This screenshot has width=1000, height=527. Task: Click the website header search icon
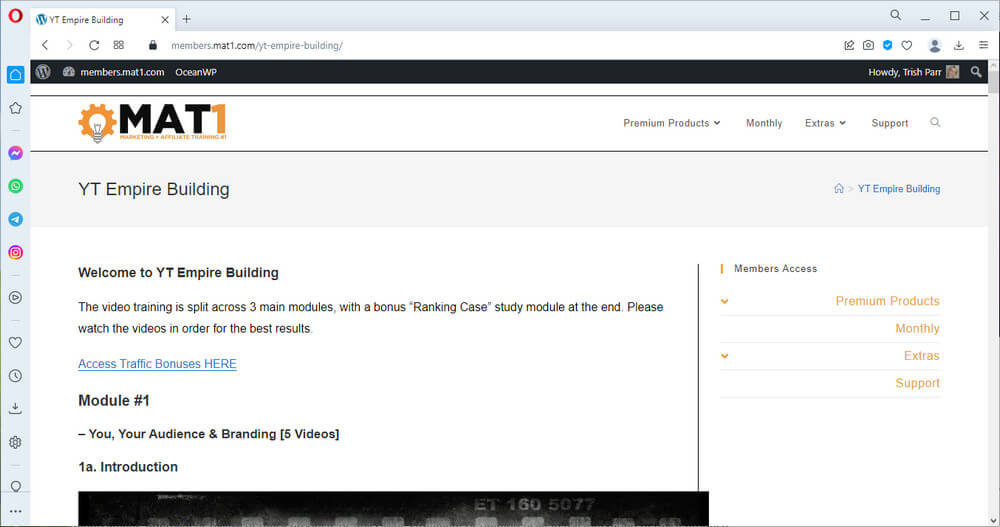935,122
